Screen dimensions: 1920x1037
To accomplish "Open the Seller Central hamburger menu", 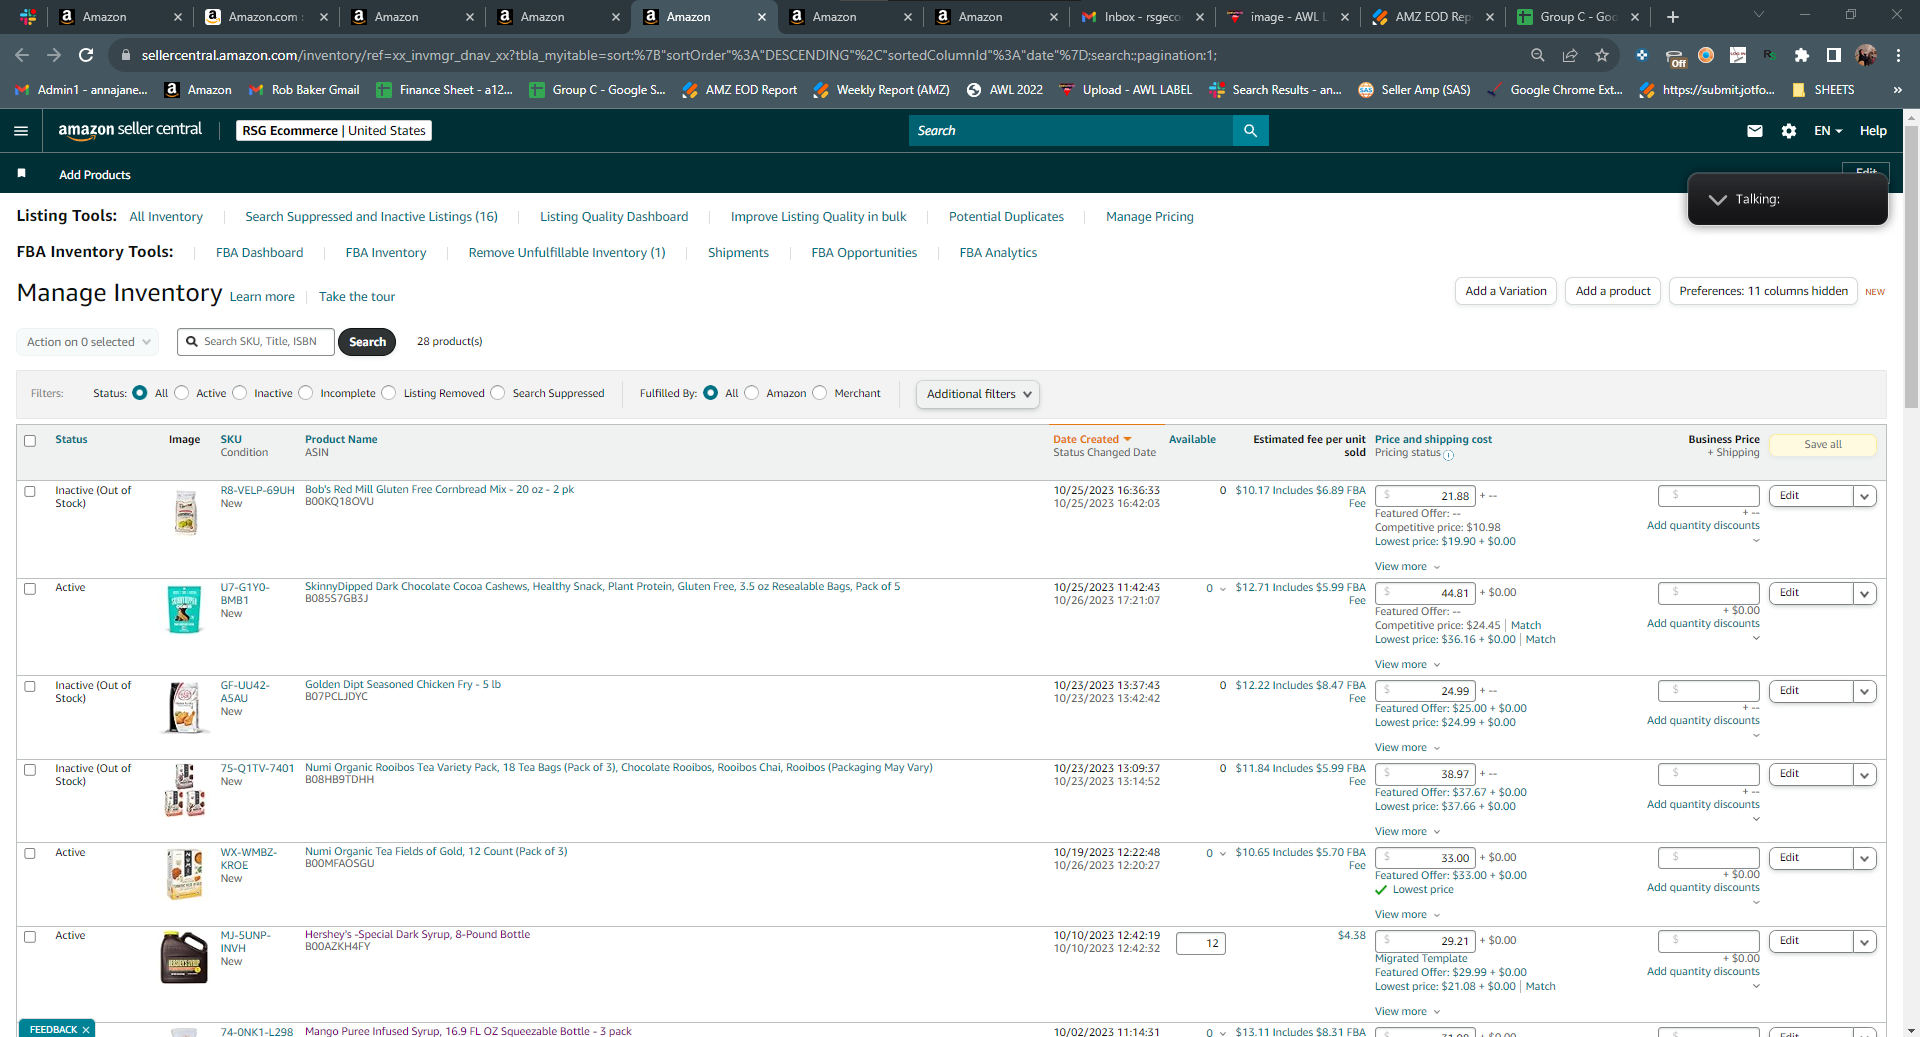I will [x=21, y=131].
